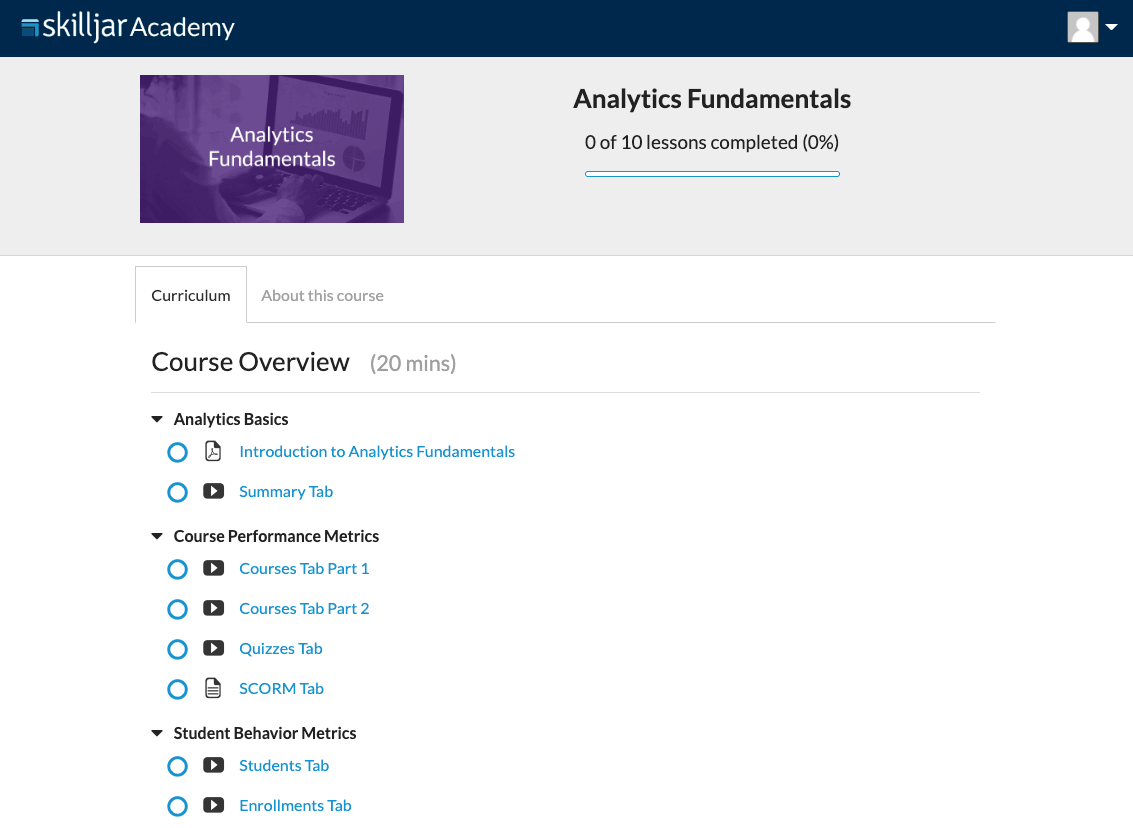This screenshot has height=828, width=1133.
Task: Click video icon next to Students Tab
Action: (213, 766)
